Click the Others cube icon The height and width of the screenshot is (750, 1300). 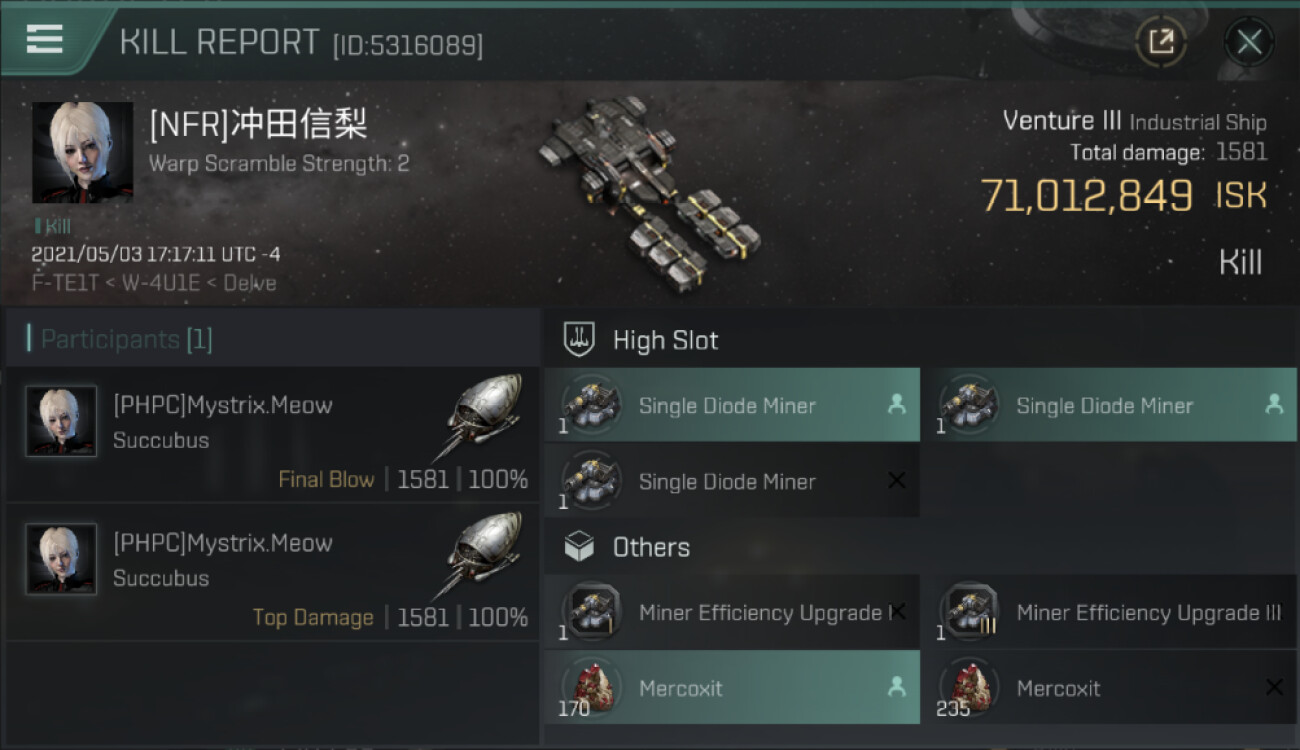580,547
